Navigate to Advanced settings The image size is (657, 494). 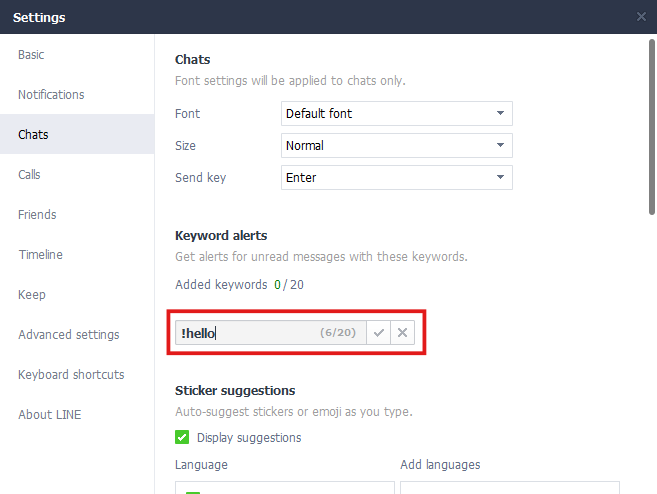[x=68, y=335]
